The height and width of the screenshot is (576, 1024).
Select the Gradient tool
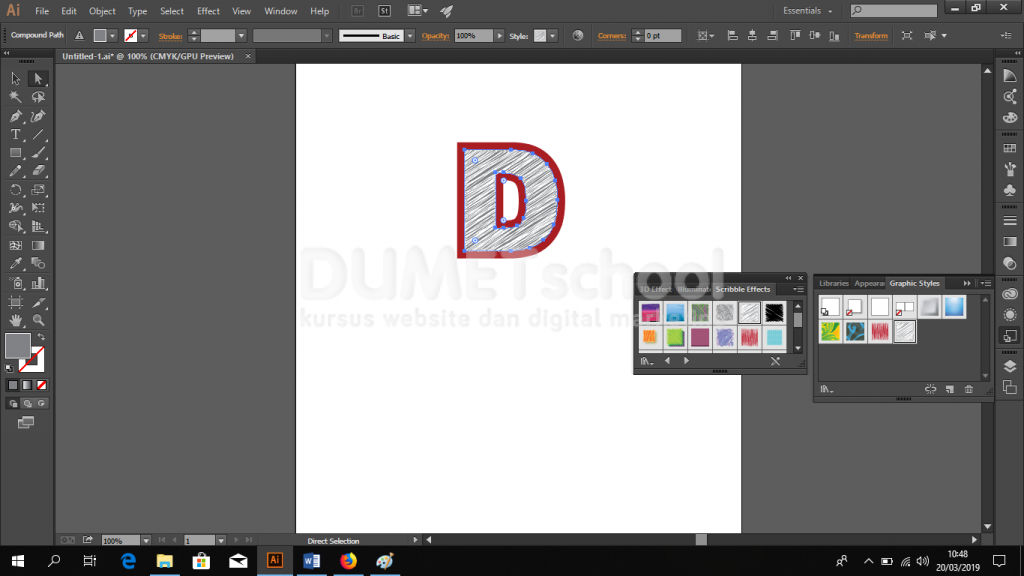pyautogui.click(x=38, y=246)
